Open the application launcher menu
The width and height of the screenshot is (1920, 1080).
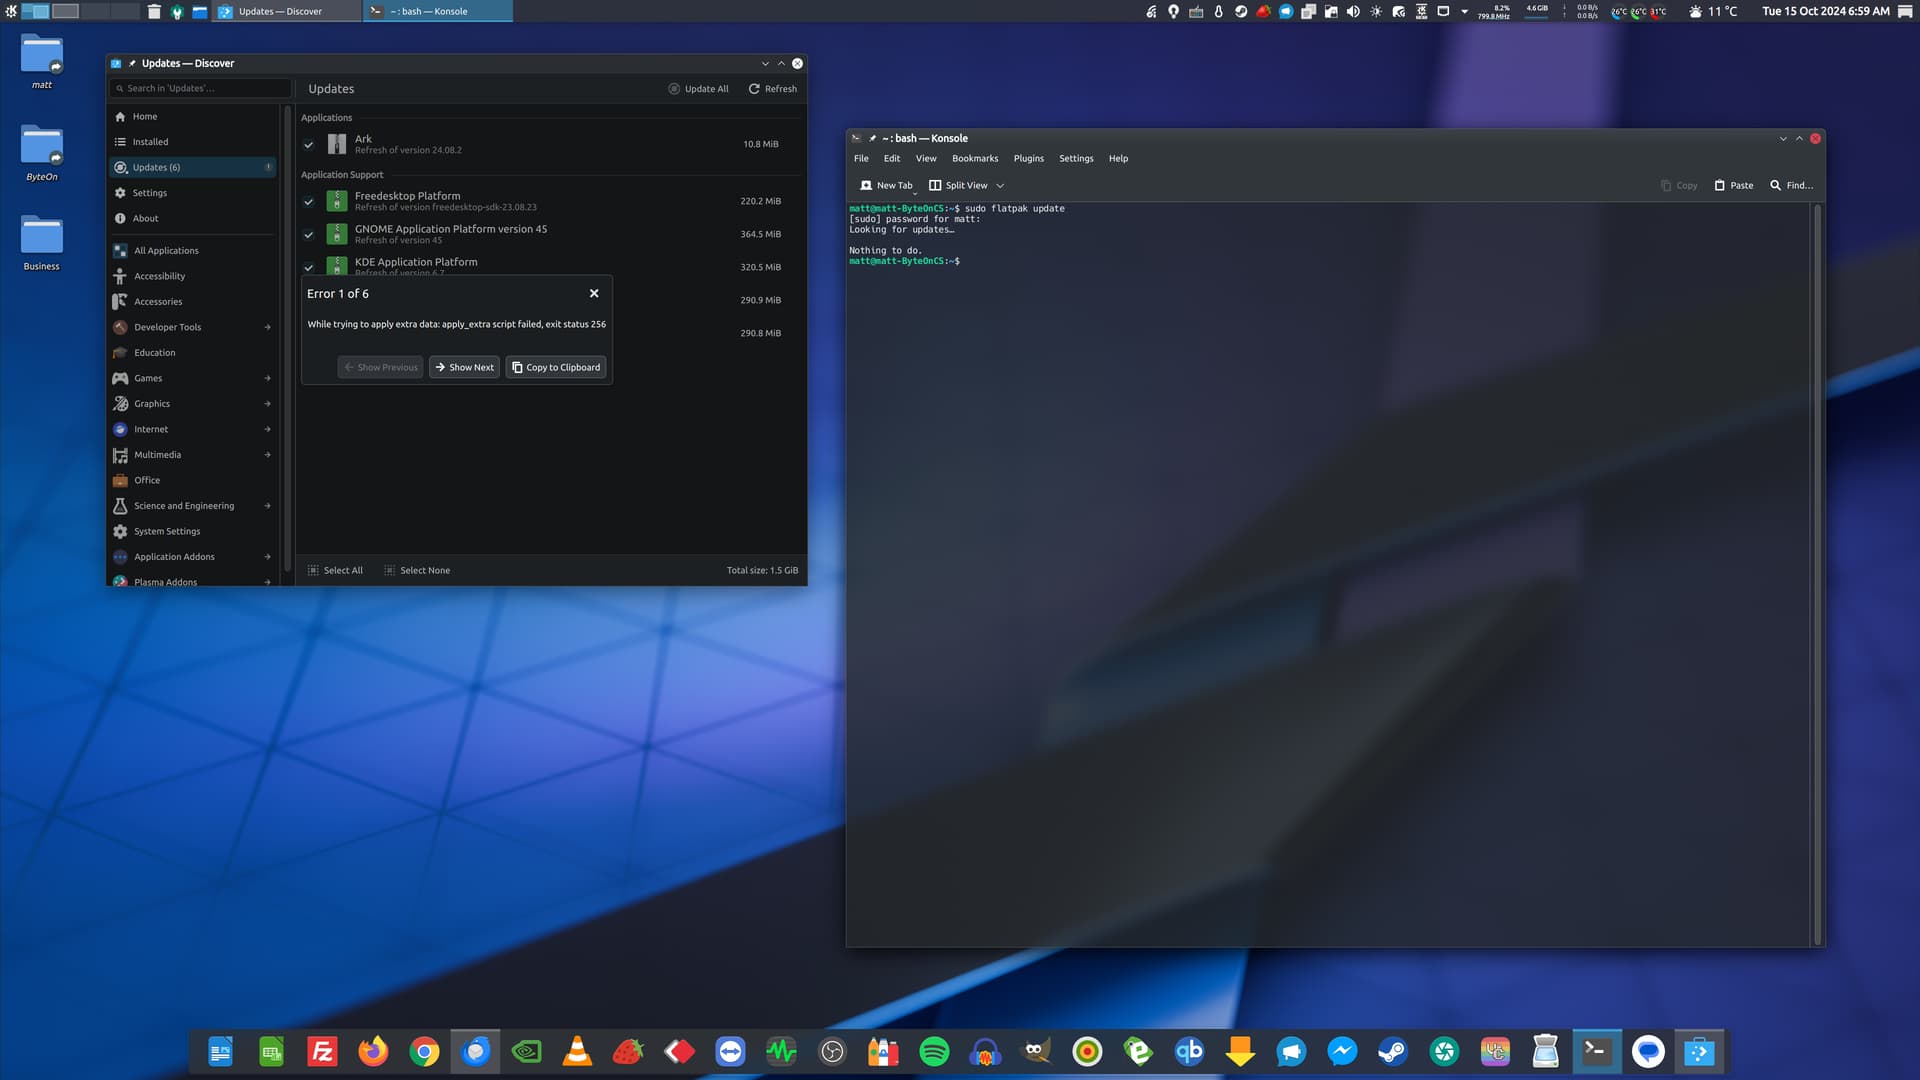coord(11,11)
